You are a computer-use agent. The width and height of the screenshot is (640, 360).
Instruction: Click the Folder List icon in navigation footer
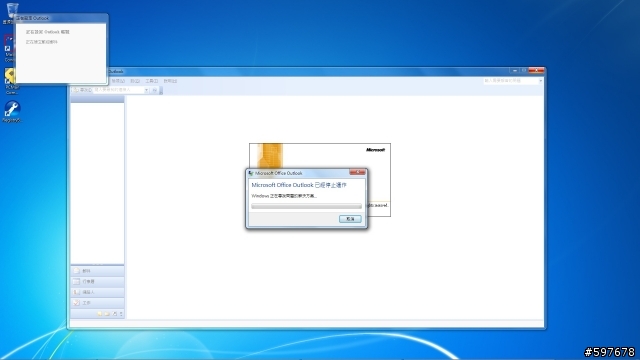(x=107, y=313)
